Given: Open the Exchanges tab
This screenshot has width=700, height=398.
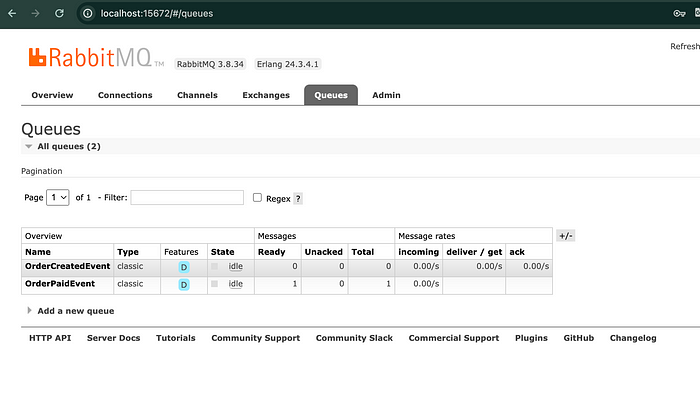Looking at the screenshot, I should [x=266, y=95].
